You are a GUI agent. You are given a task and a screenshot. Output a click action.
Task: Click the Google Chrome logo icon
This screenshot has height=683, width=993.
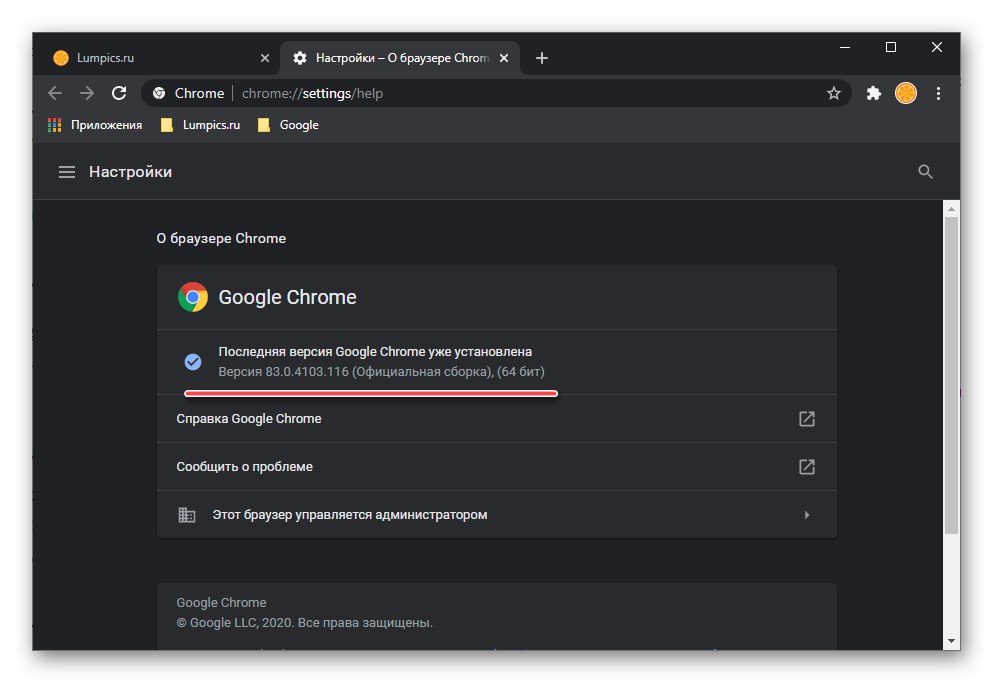point(192,297)
